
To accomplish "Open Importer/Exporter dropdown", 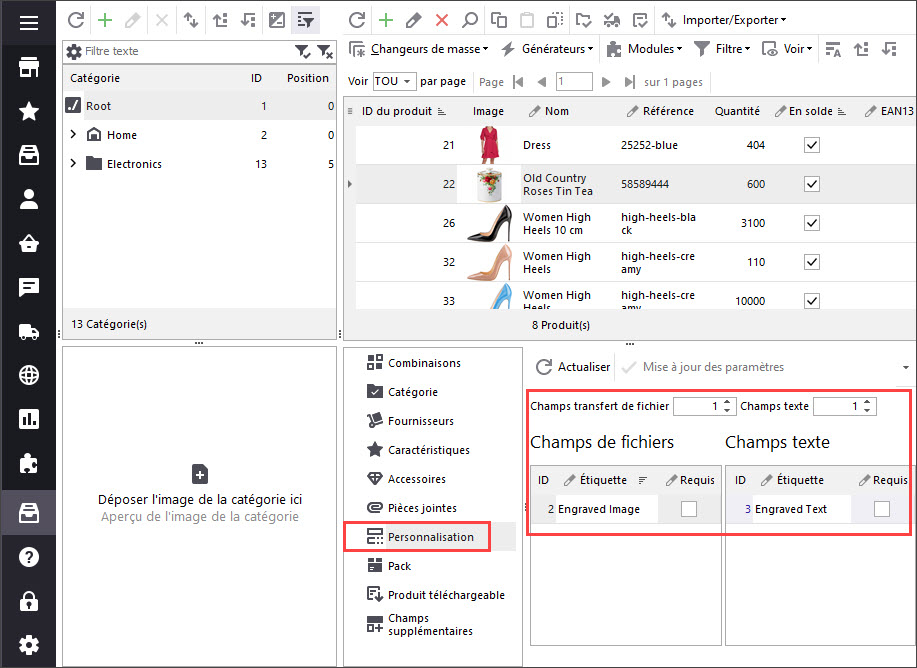I will point(725,20).
